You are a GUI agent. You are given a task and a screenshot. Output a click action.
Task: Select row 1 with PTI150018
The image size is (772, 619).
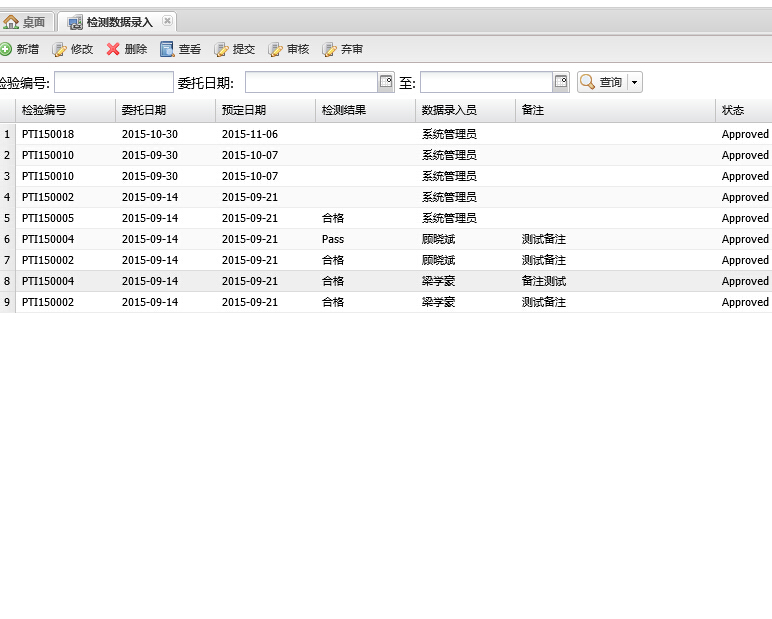[x=48, y=134]
